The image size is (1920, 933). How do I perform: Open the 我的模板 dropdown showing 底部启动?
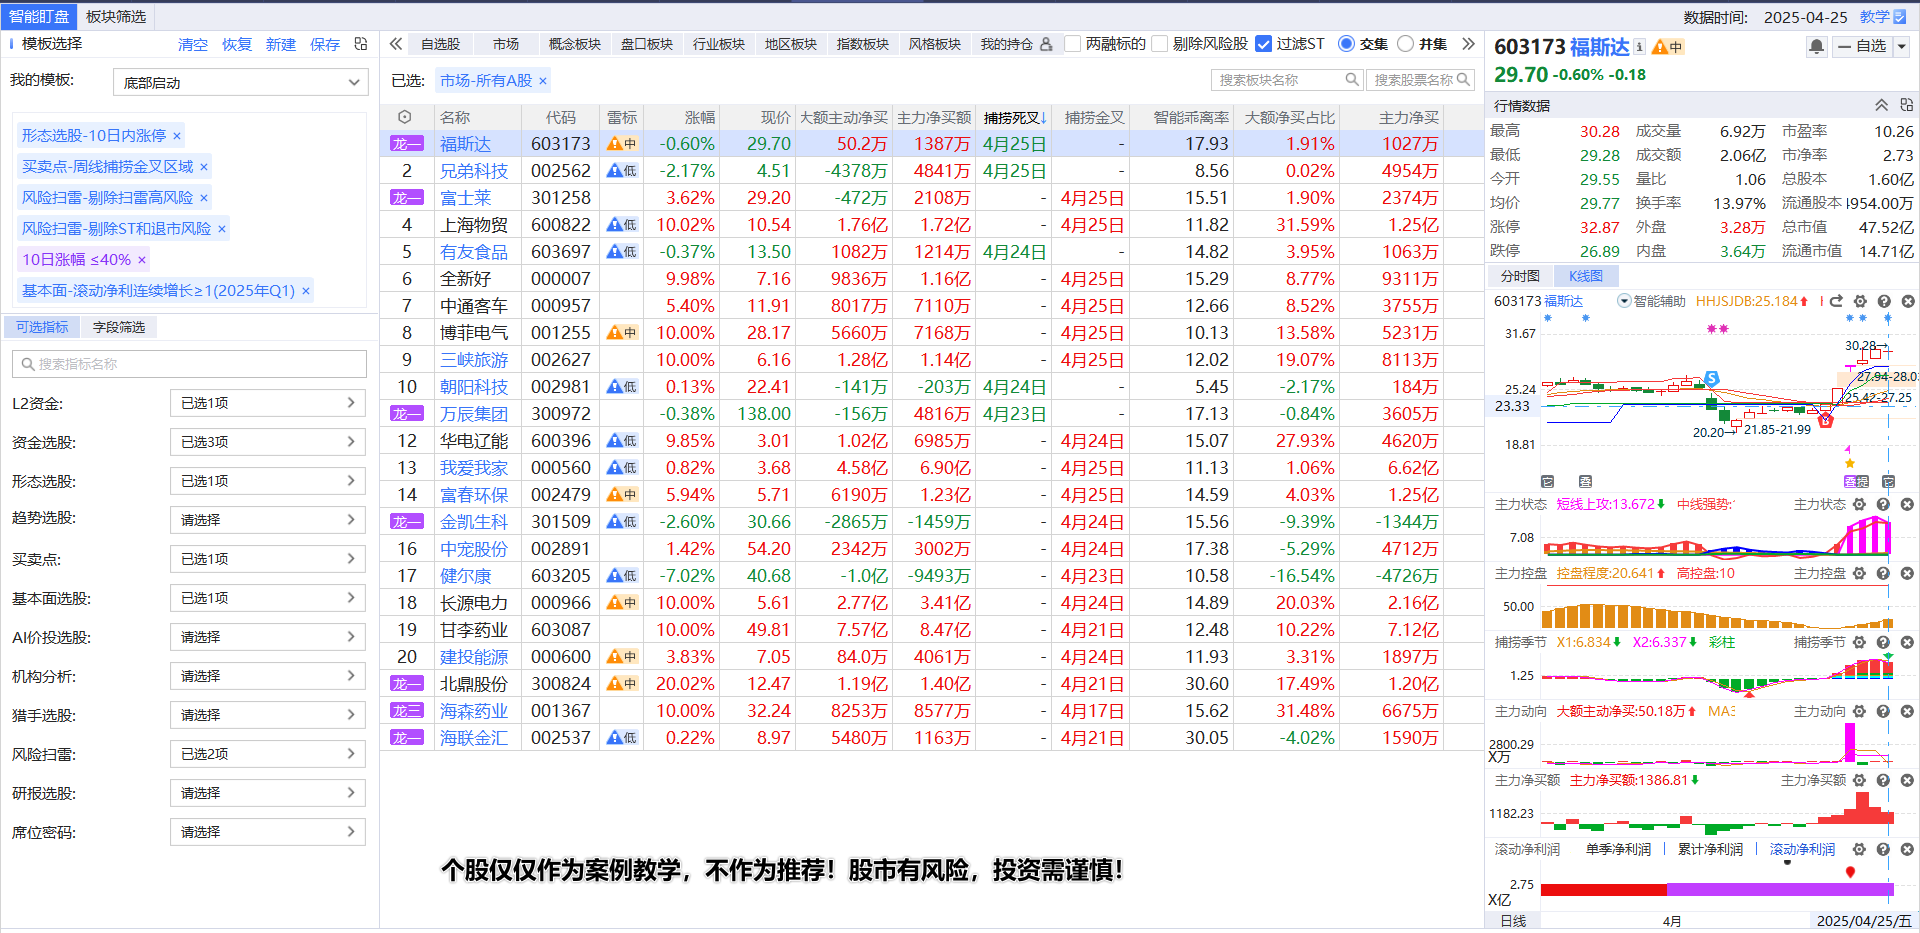(241, 83)
